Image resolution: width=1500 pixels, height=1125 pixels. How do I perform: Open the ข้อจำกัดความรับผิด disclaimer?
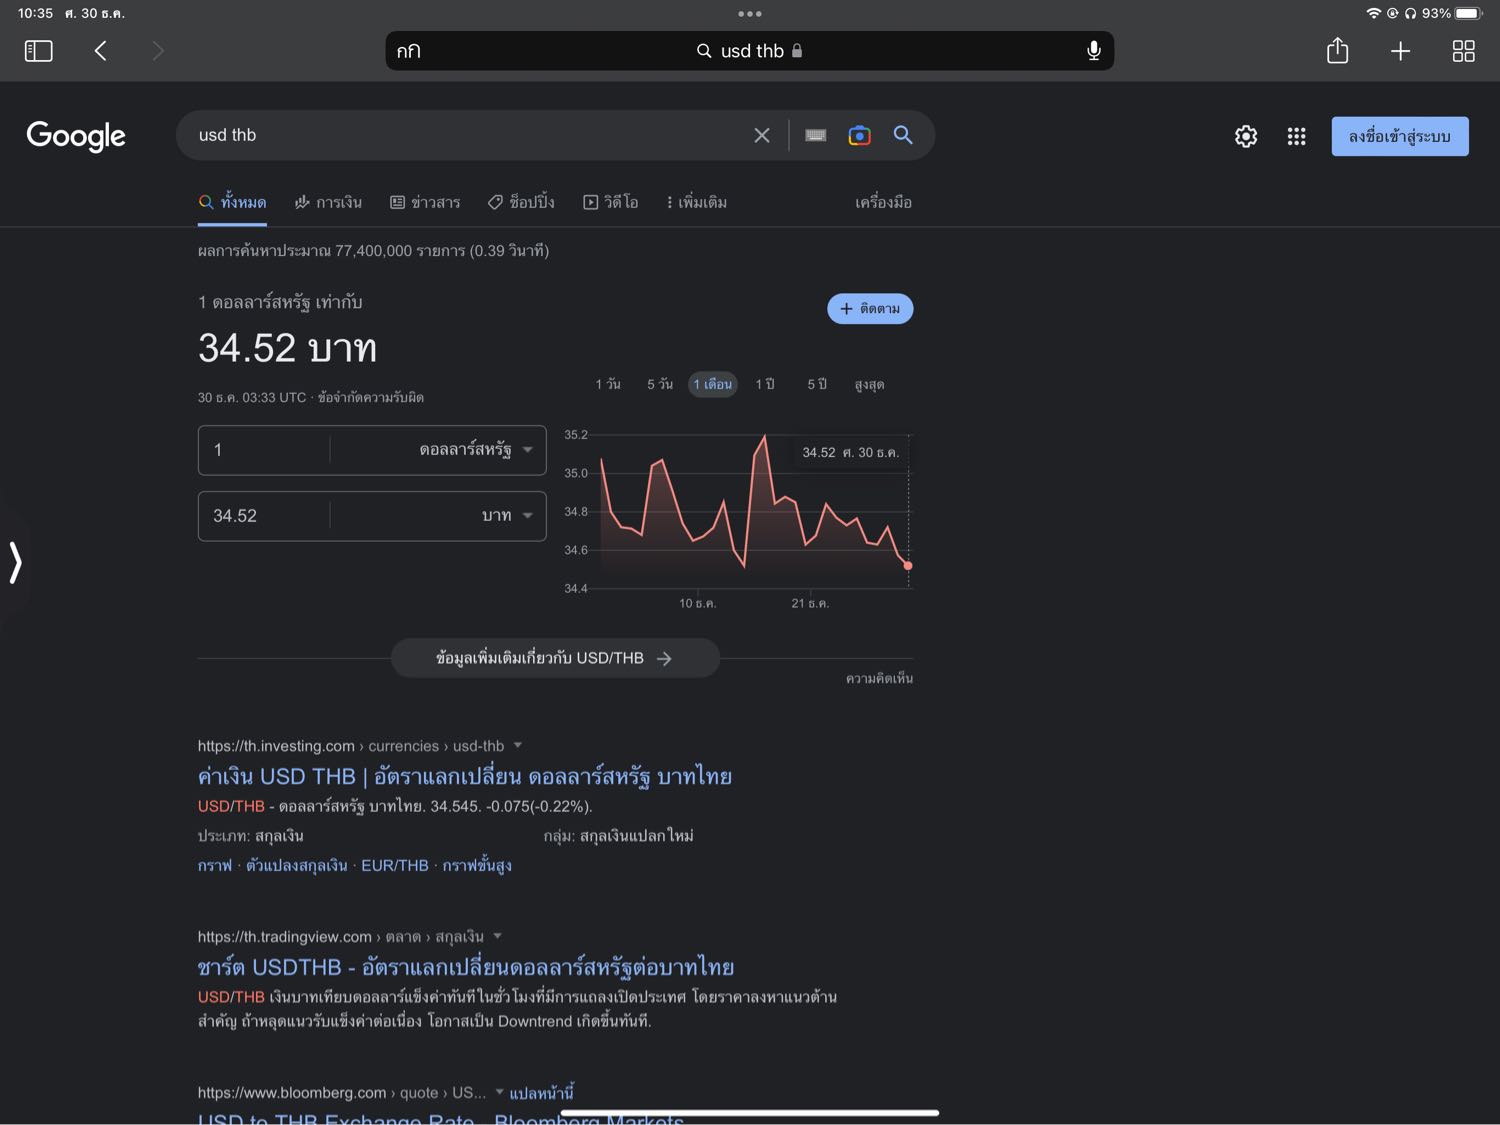tap(371, 397)
